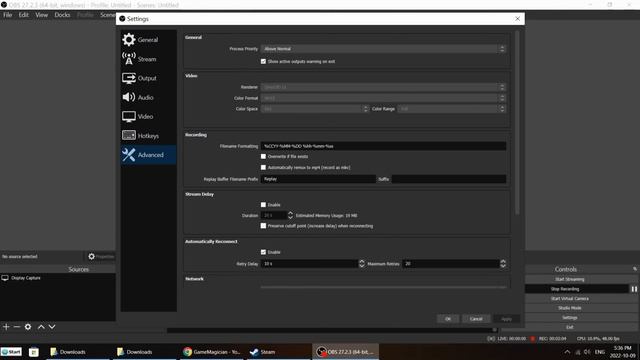The image size is (640, 360).
Task: Click the Stream Delay Duration stepper arrows
Action: point(290,215)
